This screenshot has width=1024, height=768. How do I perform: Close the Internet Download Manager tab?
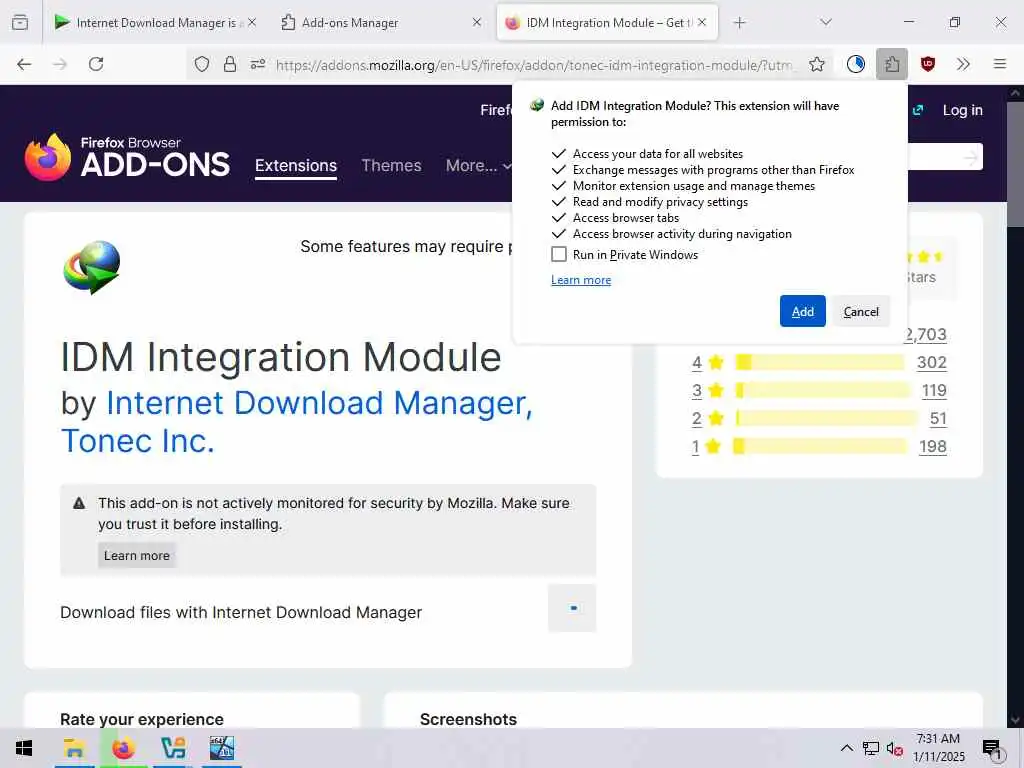point(252,22)
